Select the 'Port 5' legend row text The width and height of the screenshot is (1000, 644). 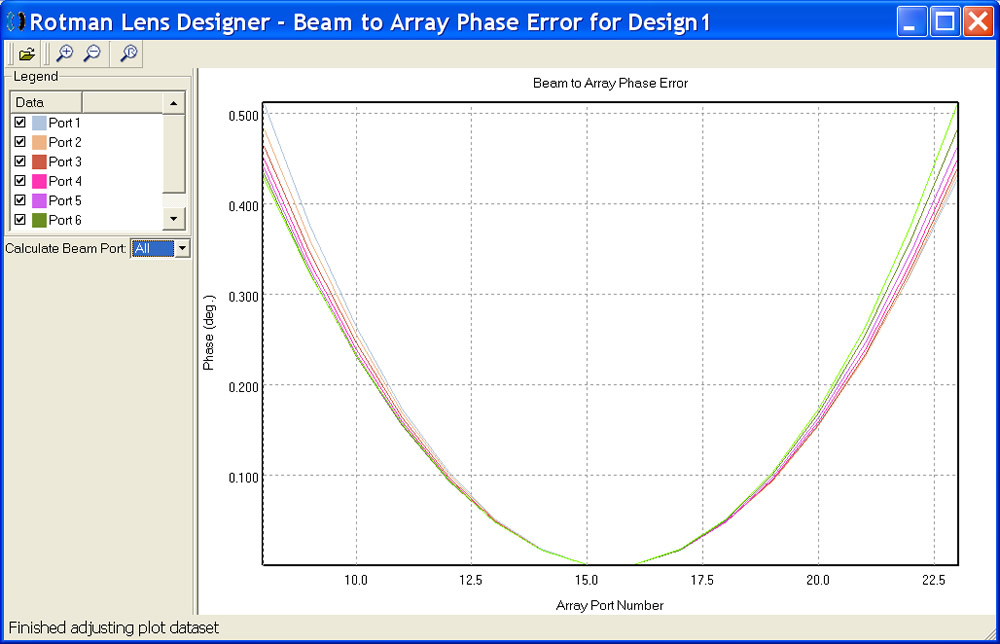click(x=65, y=201)
